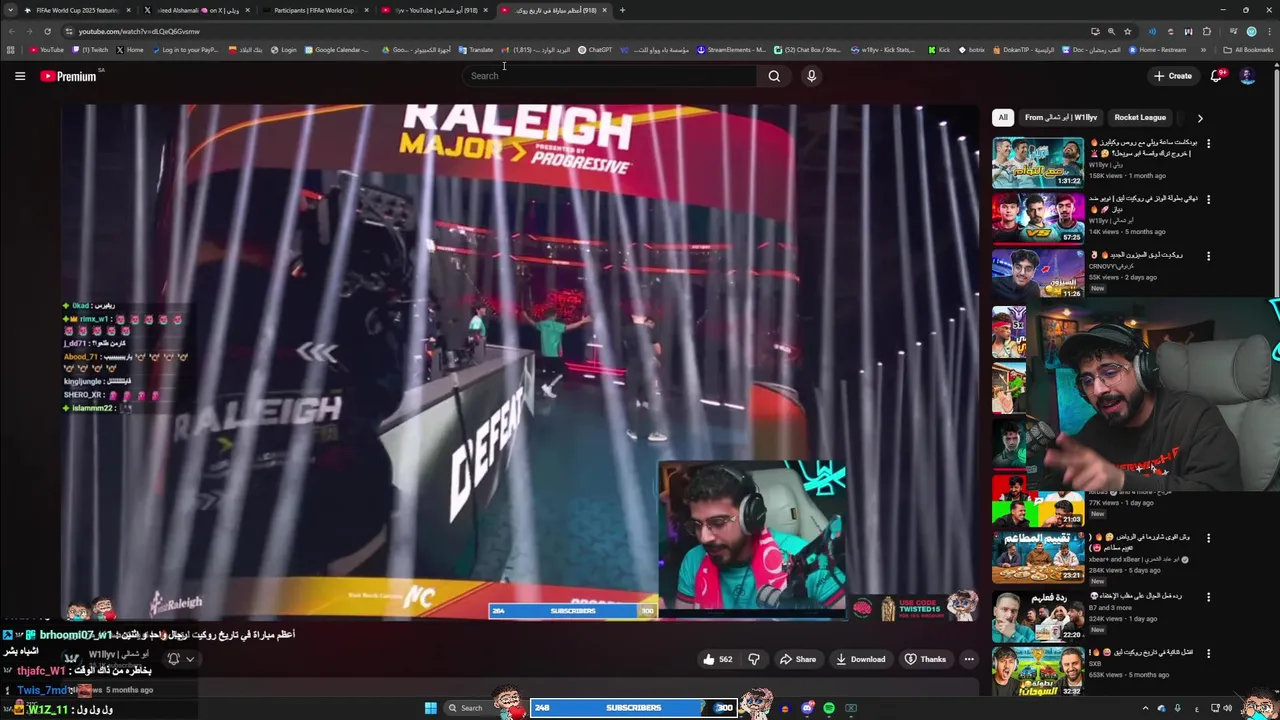
Task: Open the subscription notification bell dropdown
Action: click(181, 659)
